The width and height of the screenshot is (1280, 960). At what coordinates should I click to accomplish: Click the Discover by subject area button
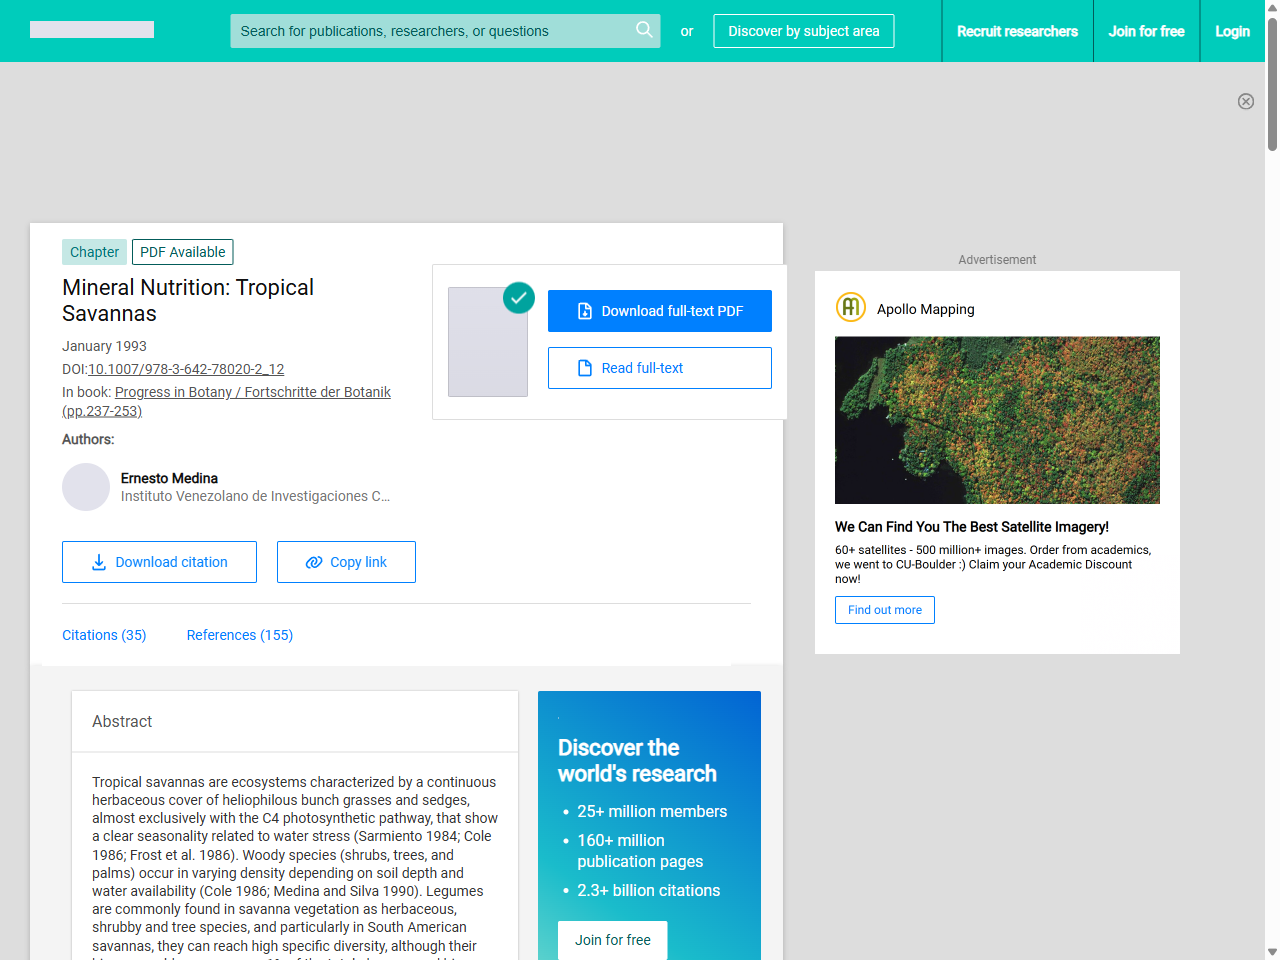click(x=803, y=31)
